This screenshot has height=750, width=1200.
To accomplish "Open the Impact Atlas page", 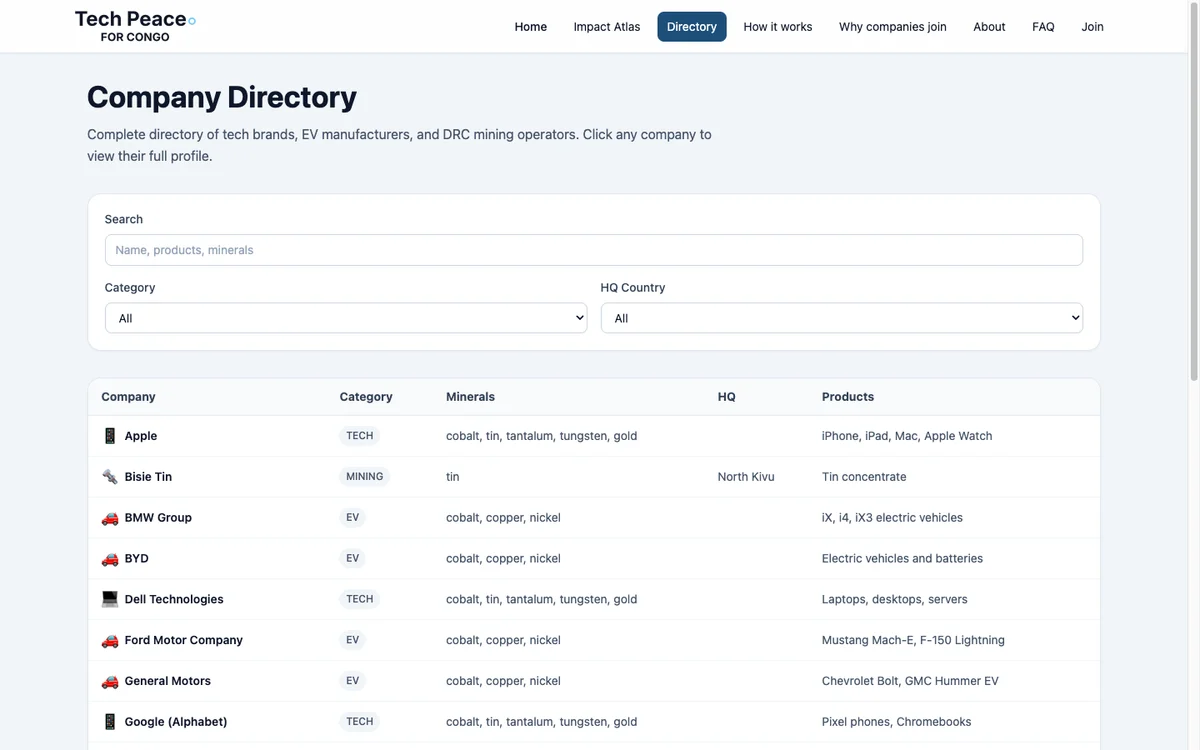I will pos(607,27).
